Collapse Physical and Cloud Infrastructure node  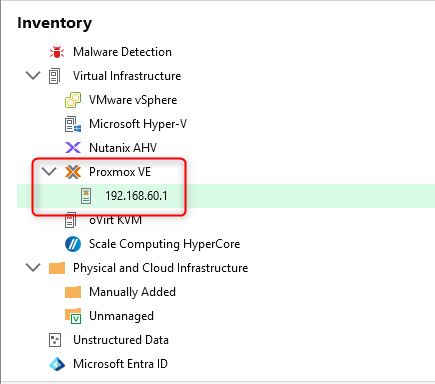[33, 267]
